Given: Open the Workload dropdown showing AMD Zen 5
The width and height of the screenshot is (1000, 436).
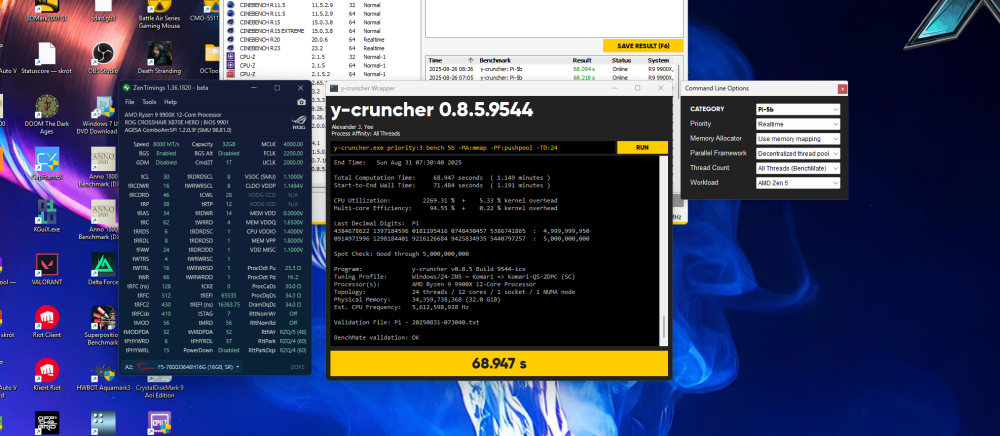Looking at the screenshot, I should [797, 183].
